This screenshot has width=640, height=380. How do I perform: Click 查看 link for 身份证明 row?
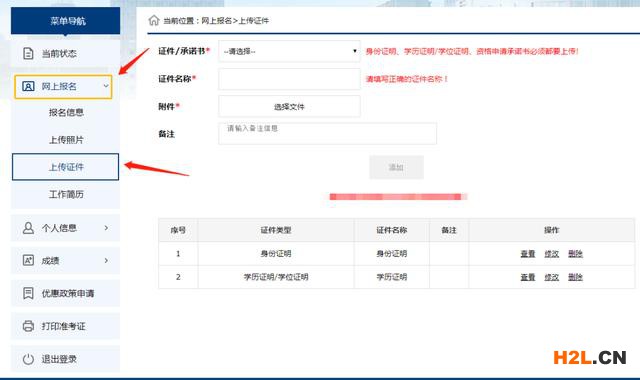(x=527, y=253)
